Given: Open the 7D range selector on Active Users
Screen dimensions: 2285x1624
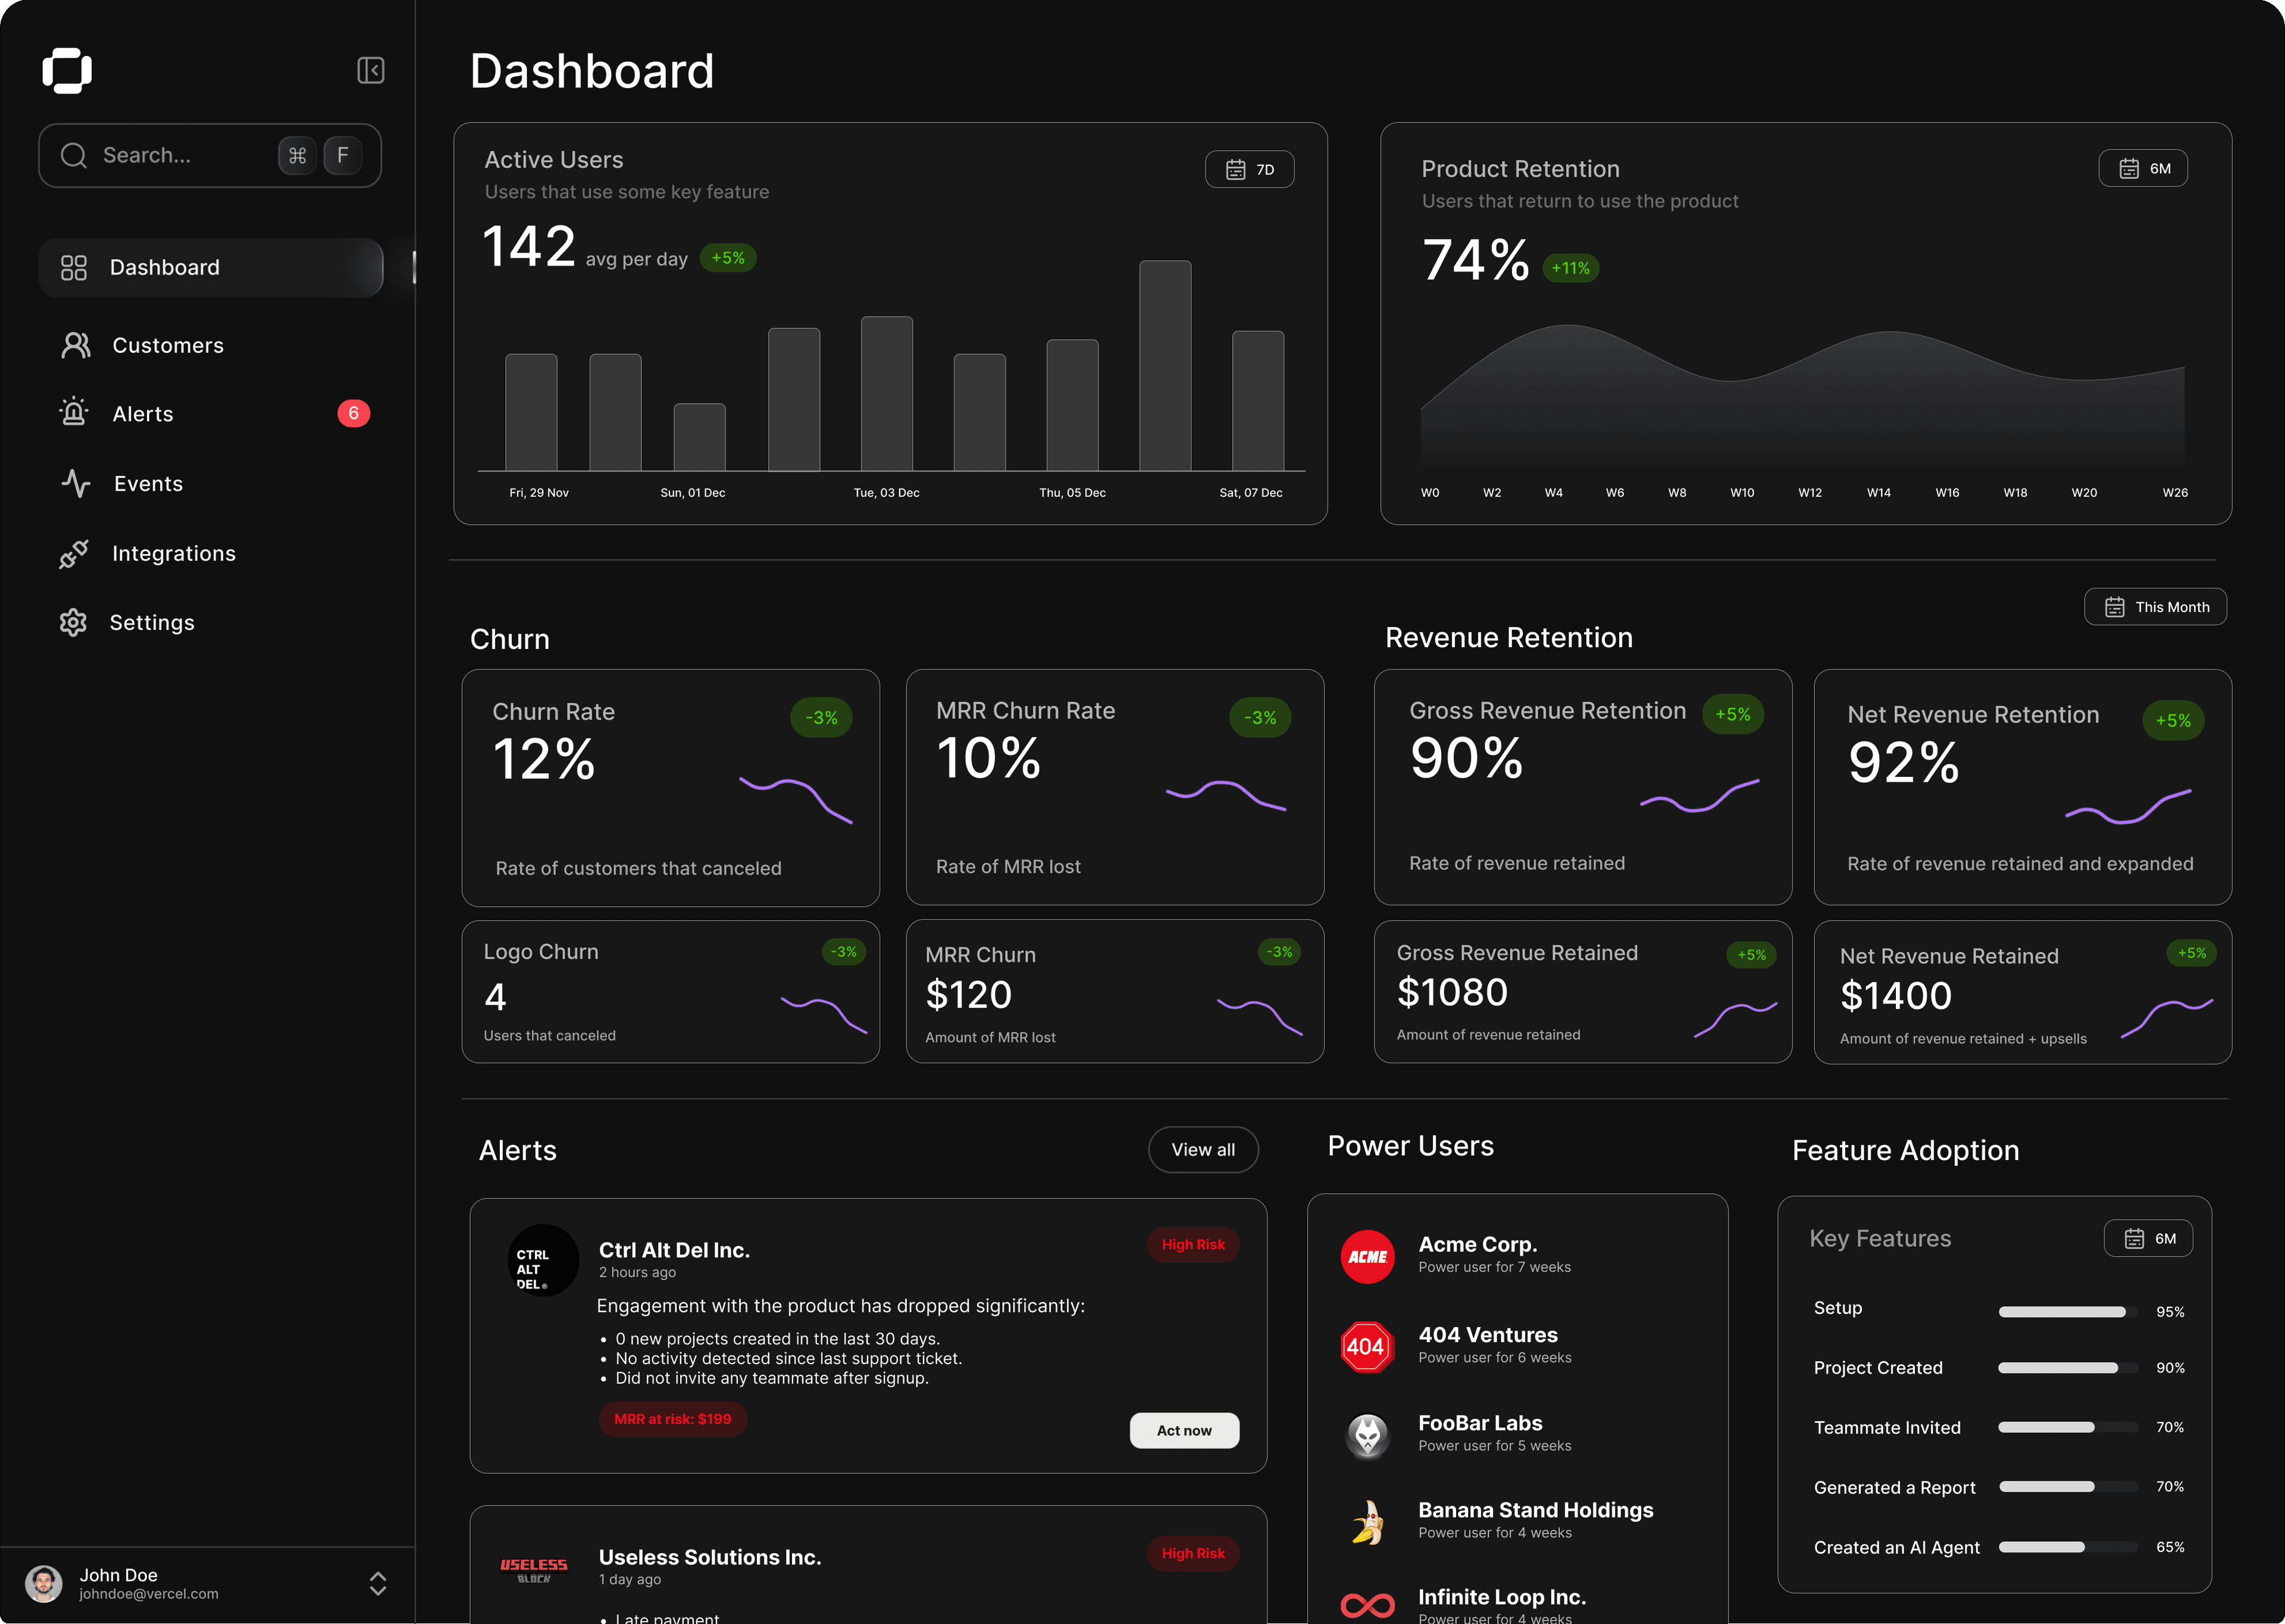Looking at the screenshot, I should [x=1249, y=169].
